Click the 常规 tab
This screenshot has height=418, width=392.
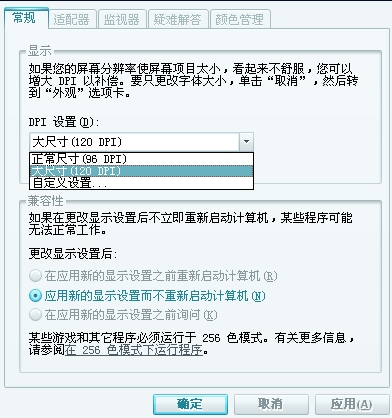[x=26, y=18]
